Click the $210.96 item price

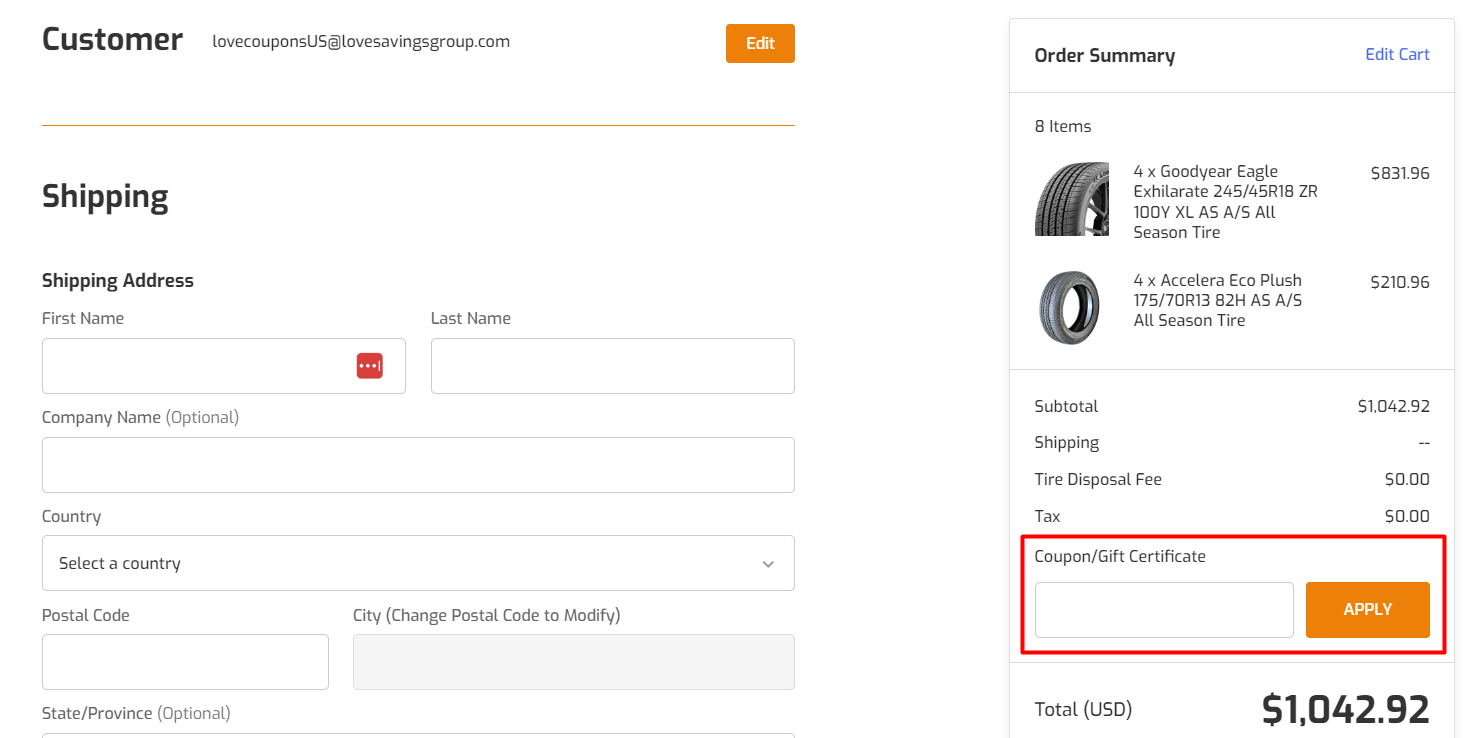pos(1400,282)
